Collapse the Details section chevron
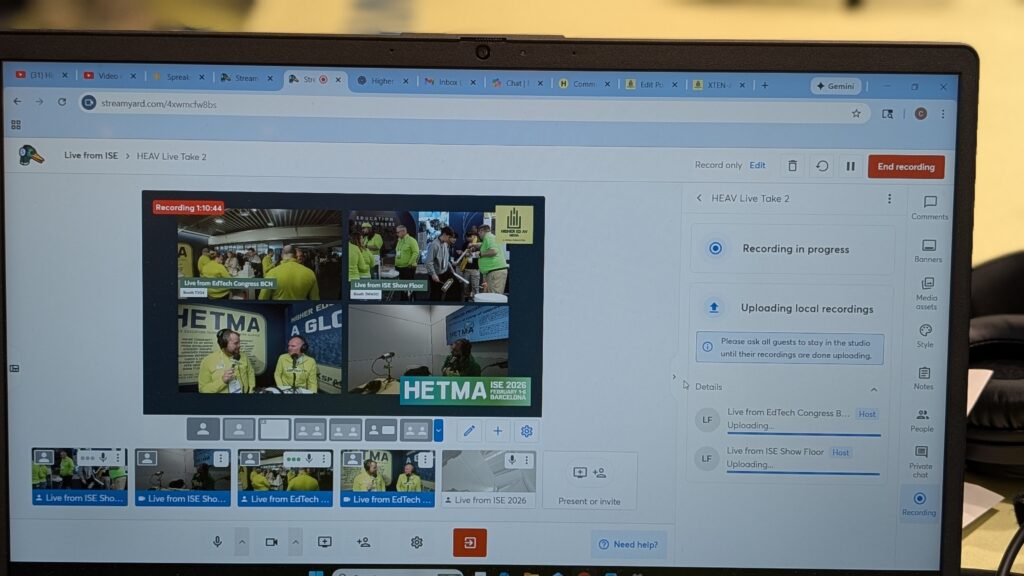Image resolution: width=1024 pixels, height=576 pixels. pyautogui.click(x=873, y=389)
